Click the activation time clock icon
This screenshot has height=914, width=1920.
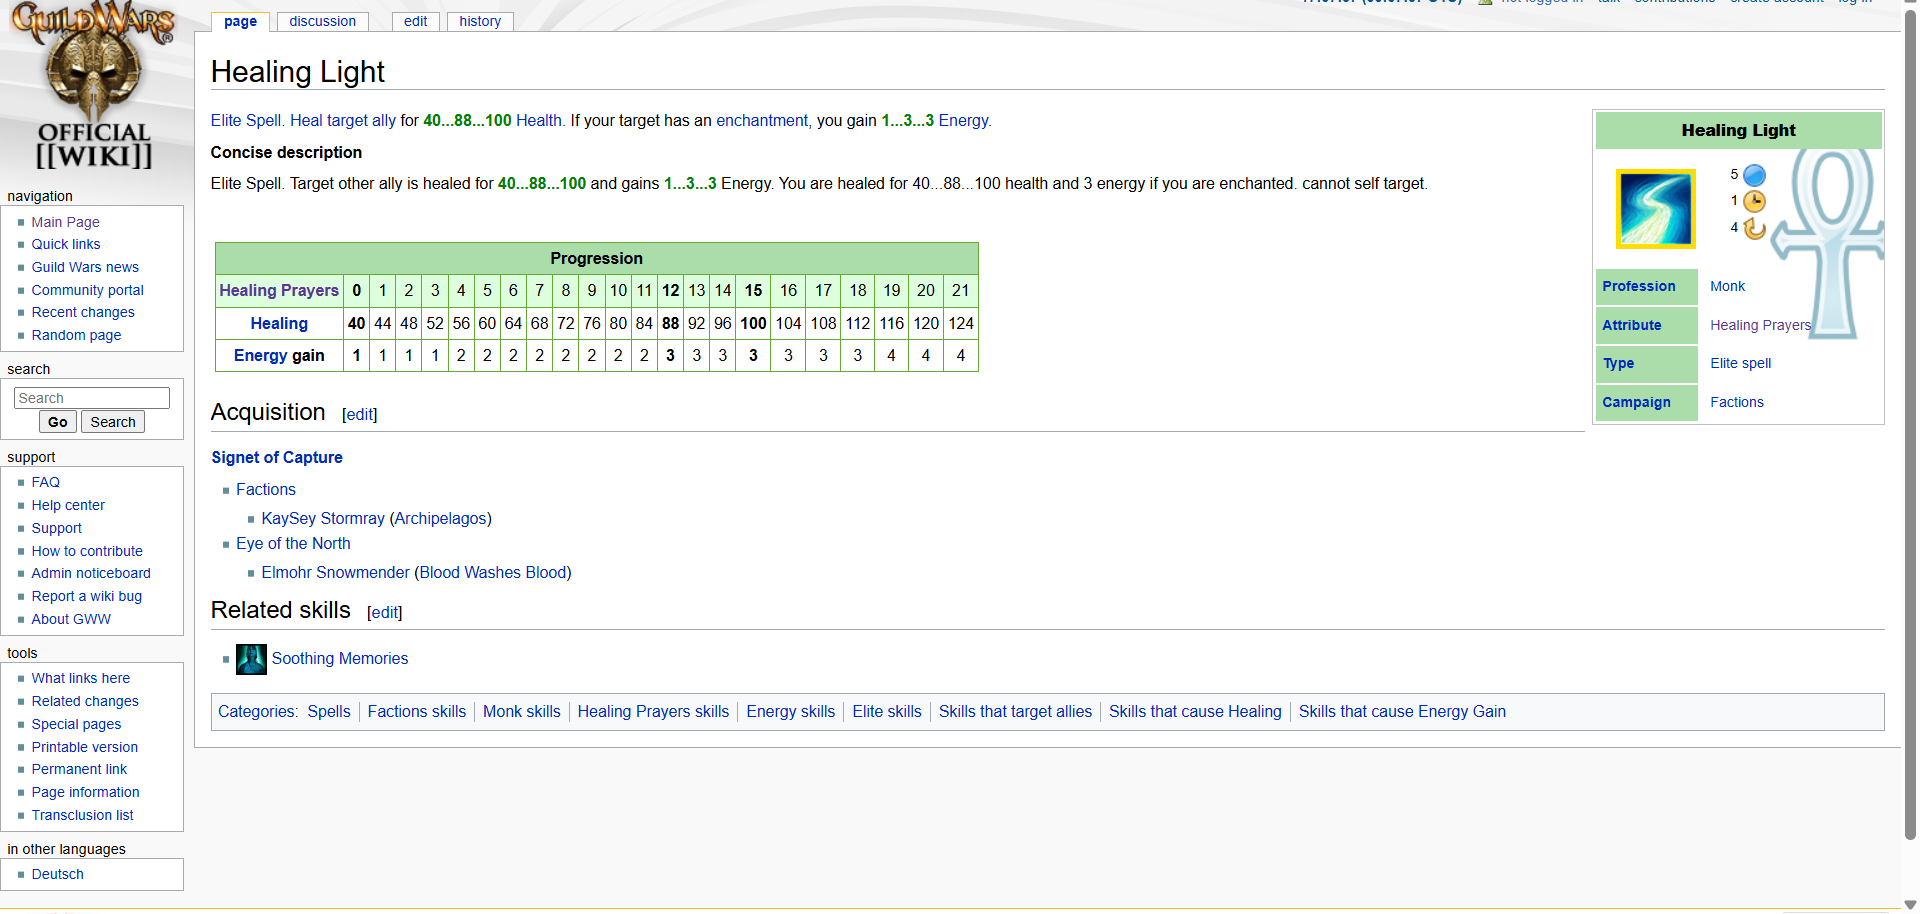pos(1754,201)
